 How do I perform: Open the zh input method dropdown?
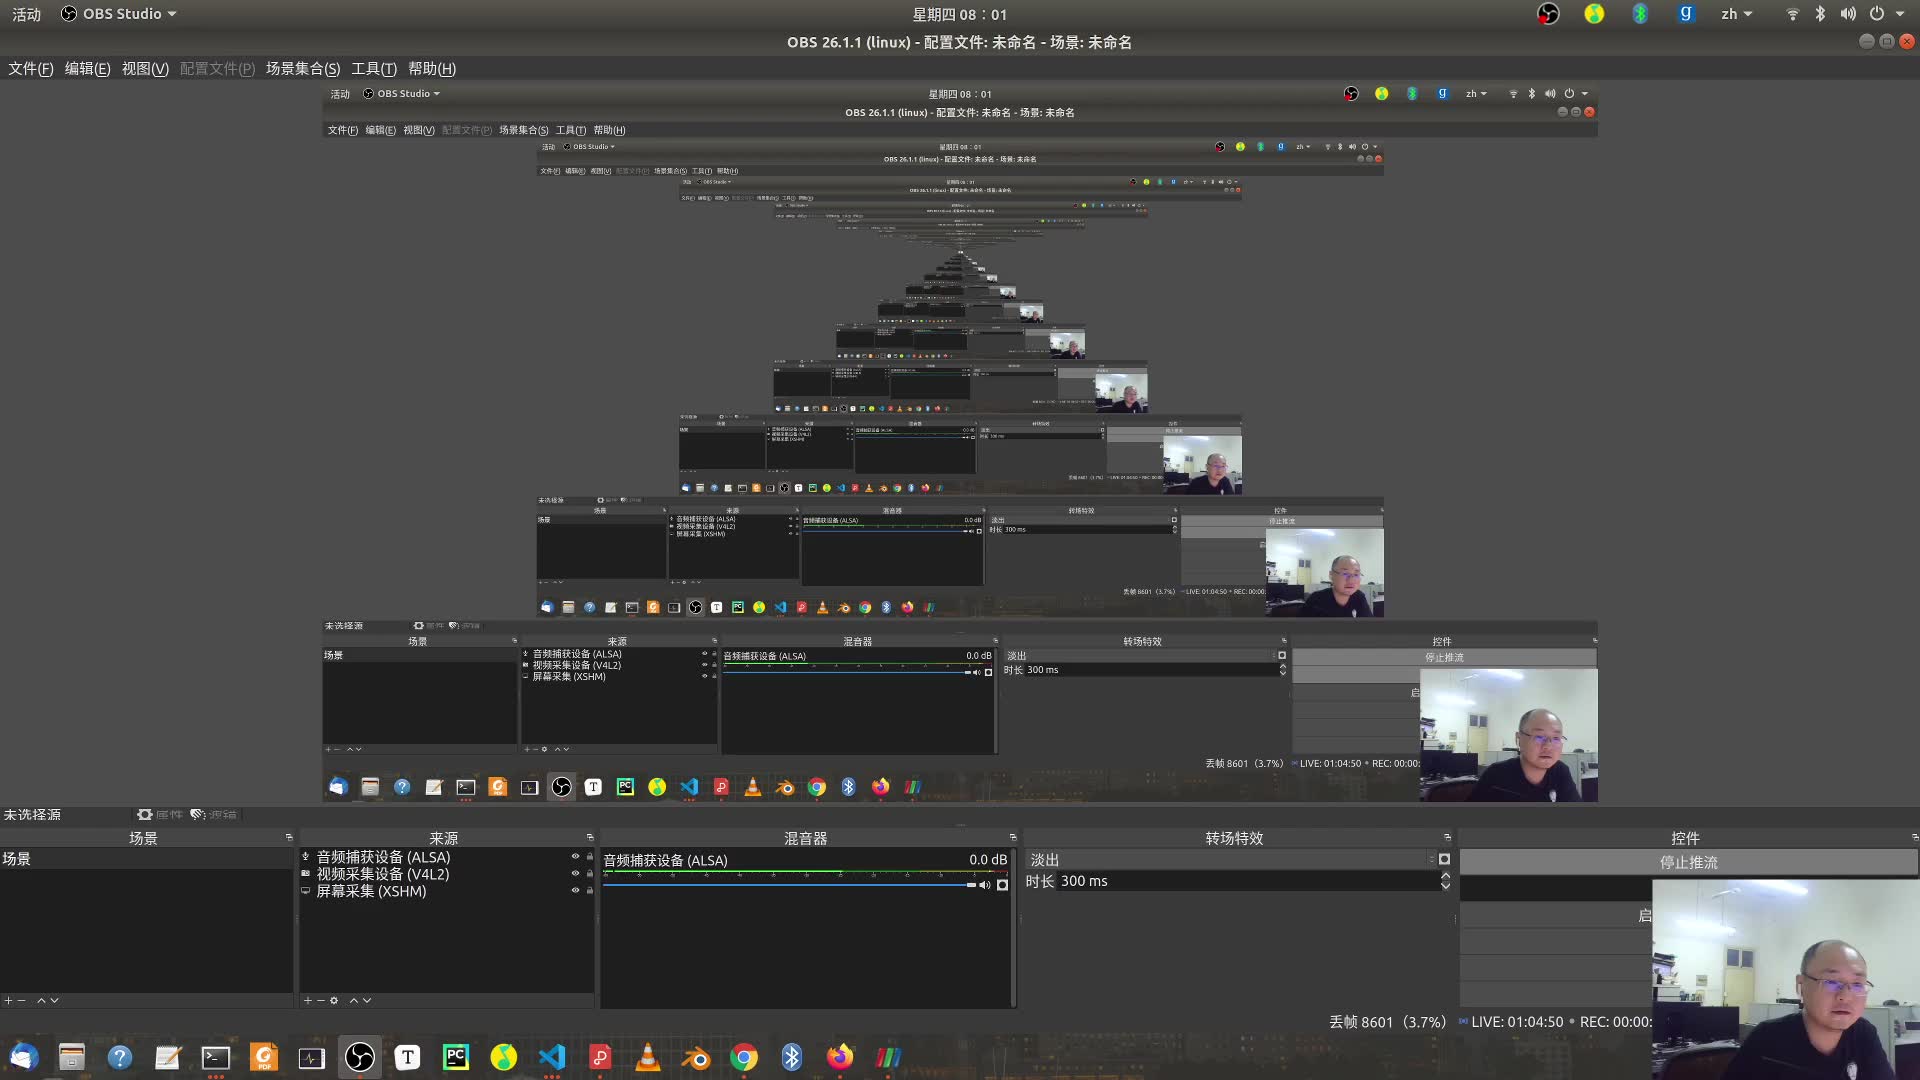1736,14
